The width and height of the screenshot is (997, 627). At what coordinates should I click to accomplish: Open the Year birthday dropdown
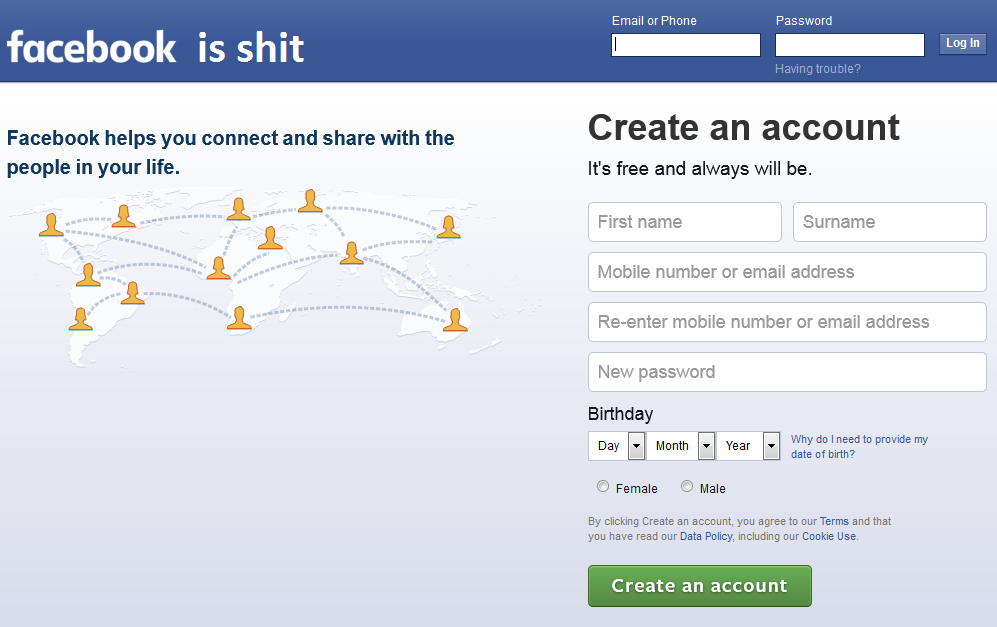(748, 446)
